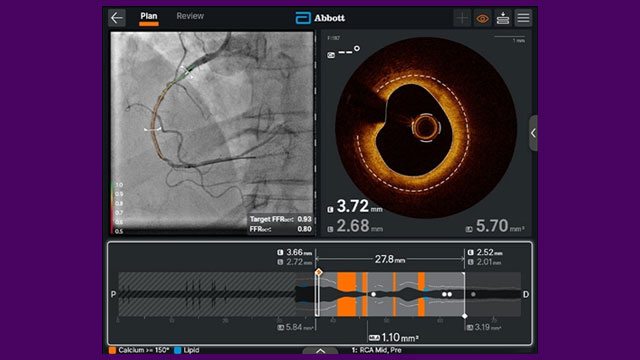Click the RCA Mid, Pre label

tap(376, 350)
